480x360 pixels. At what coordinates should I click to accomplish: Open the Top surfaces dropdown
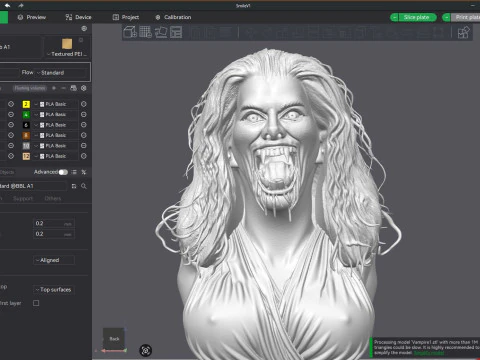tap(54, 289)
